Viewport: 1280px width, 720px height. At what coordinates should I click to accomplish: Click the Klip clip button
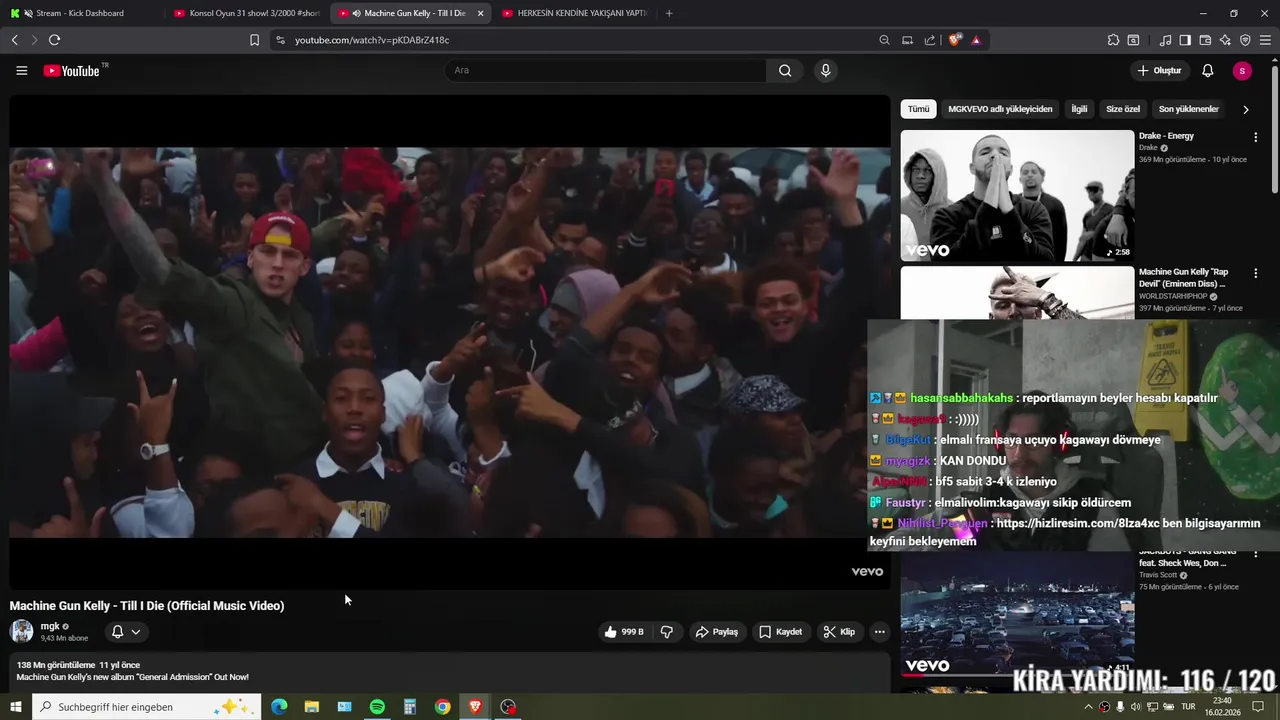(x=839, y=632)
